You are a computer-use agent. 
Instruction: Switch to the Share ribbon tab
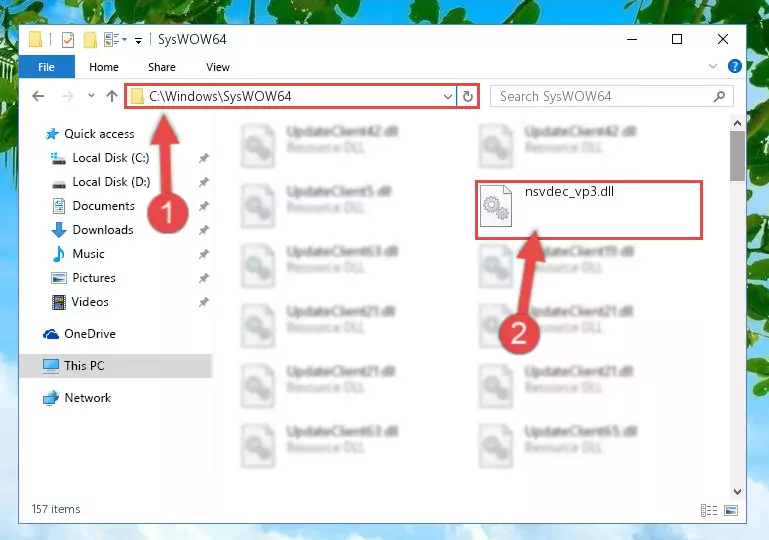[161, 67]
